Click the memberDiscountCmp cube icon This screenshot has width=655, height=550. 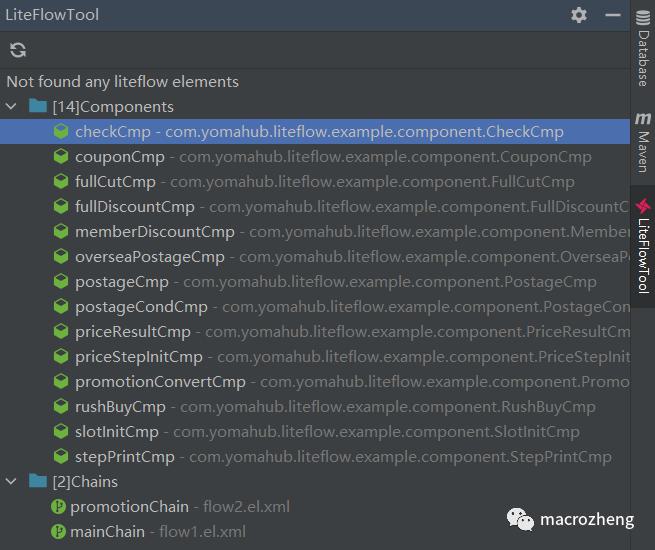pyautogui.click(x=61, y=231)
